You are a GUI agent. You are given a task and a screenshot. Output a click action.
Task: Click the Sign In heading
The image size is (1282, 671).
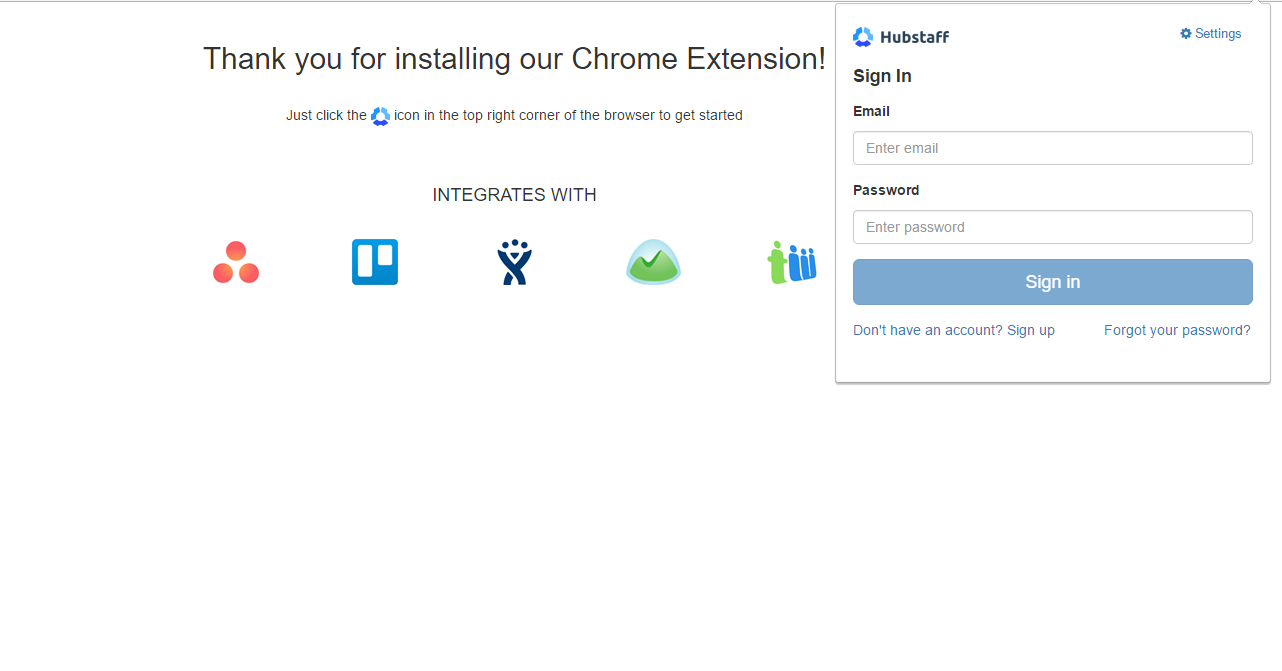(882, 75)
